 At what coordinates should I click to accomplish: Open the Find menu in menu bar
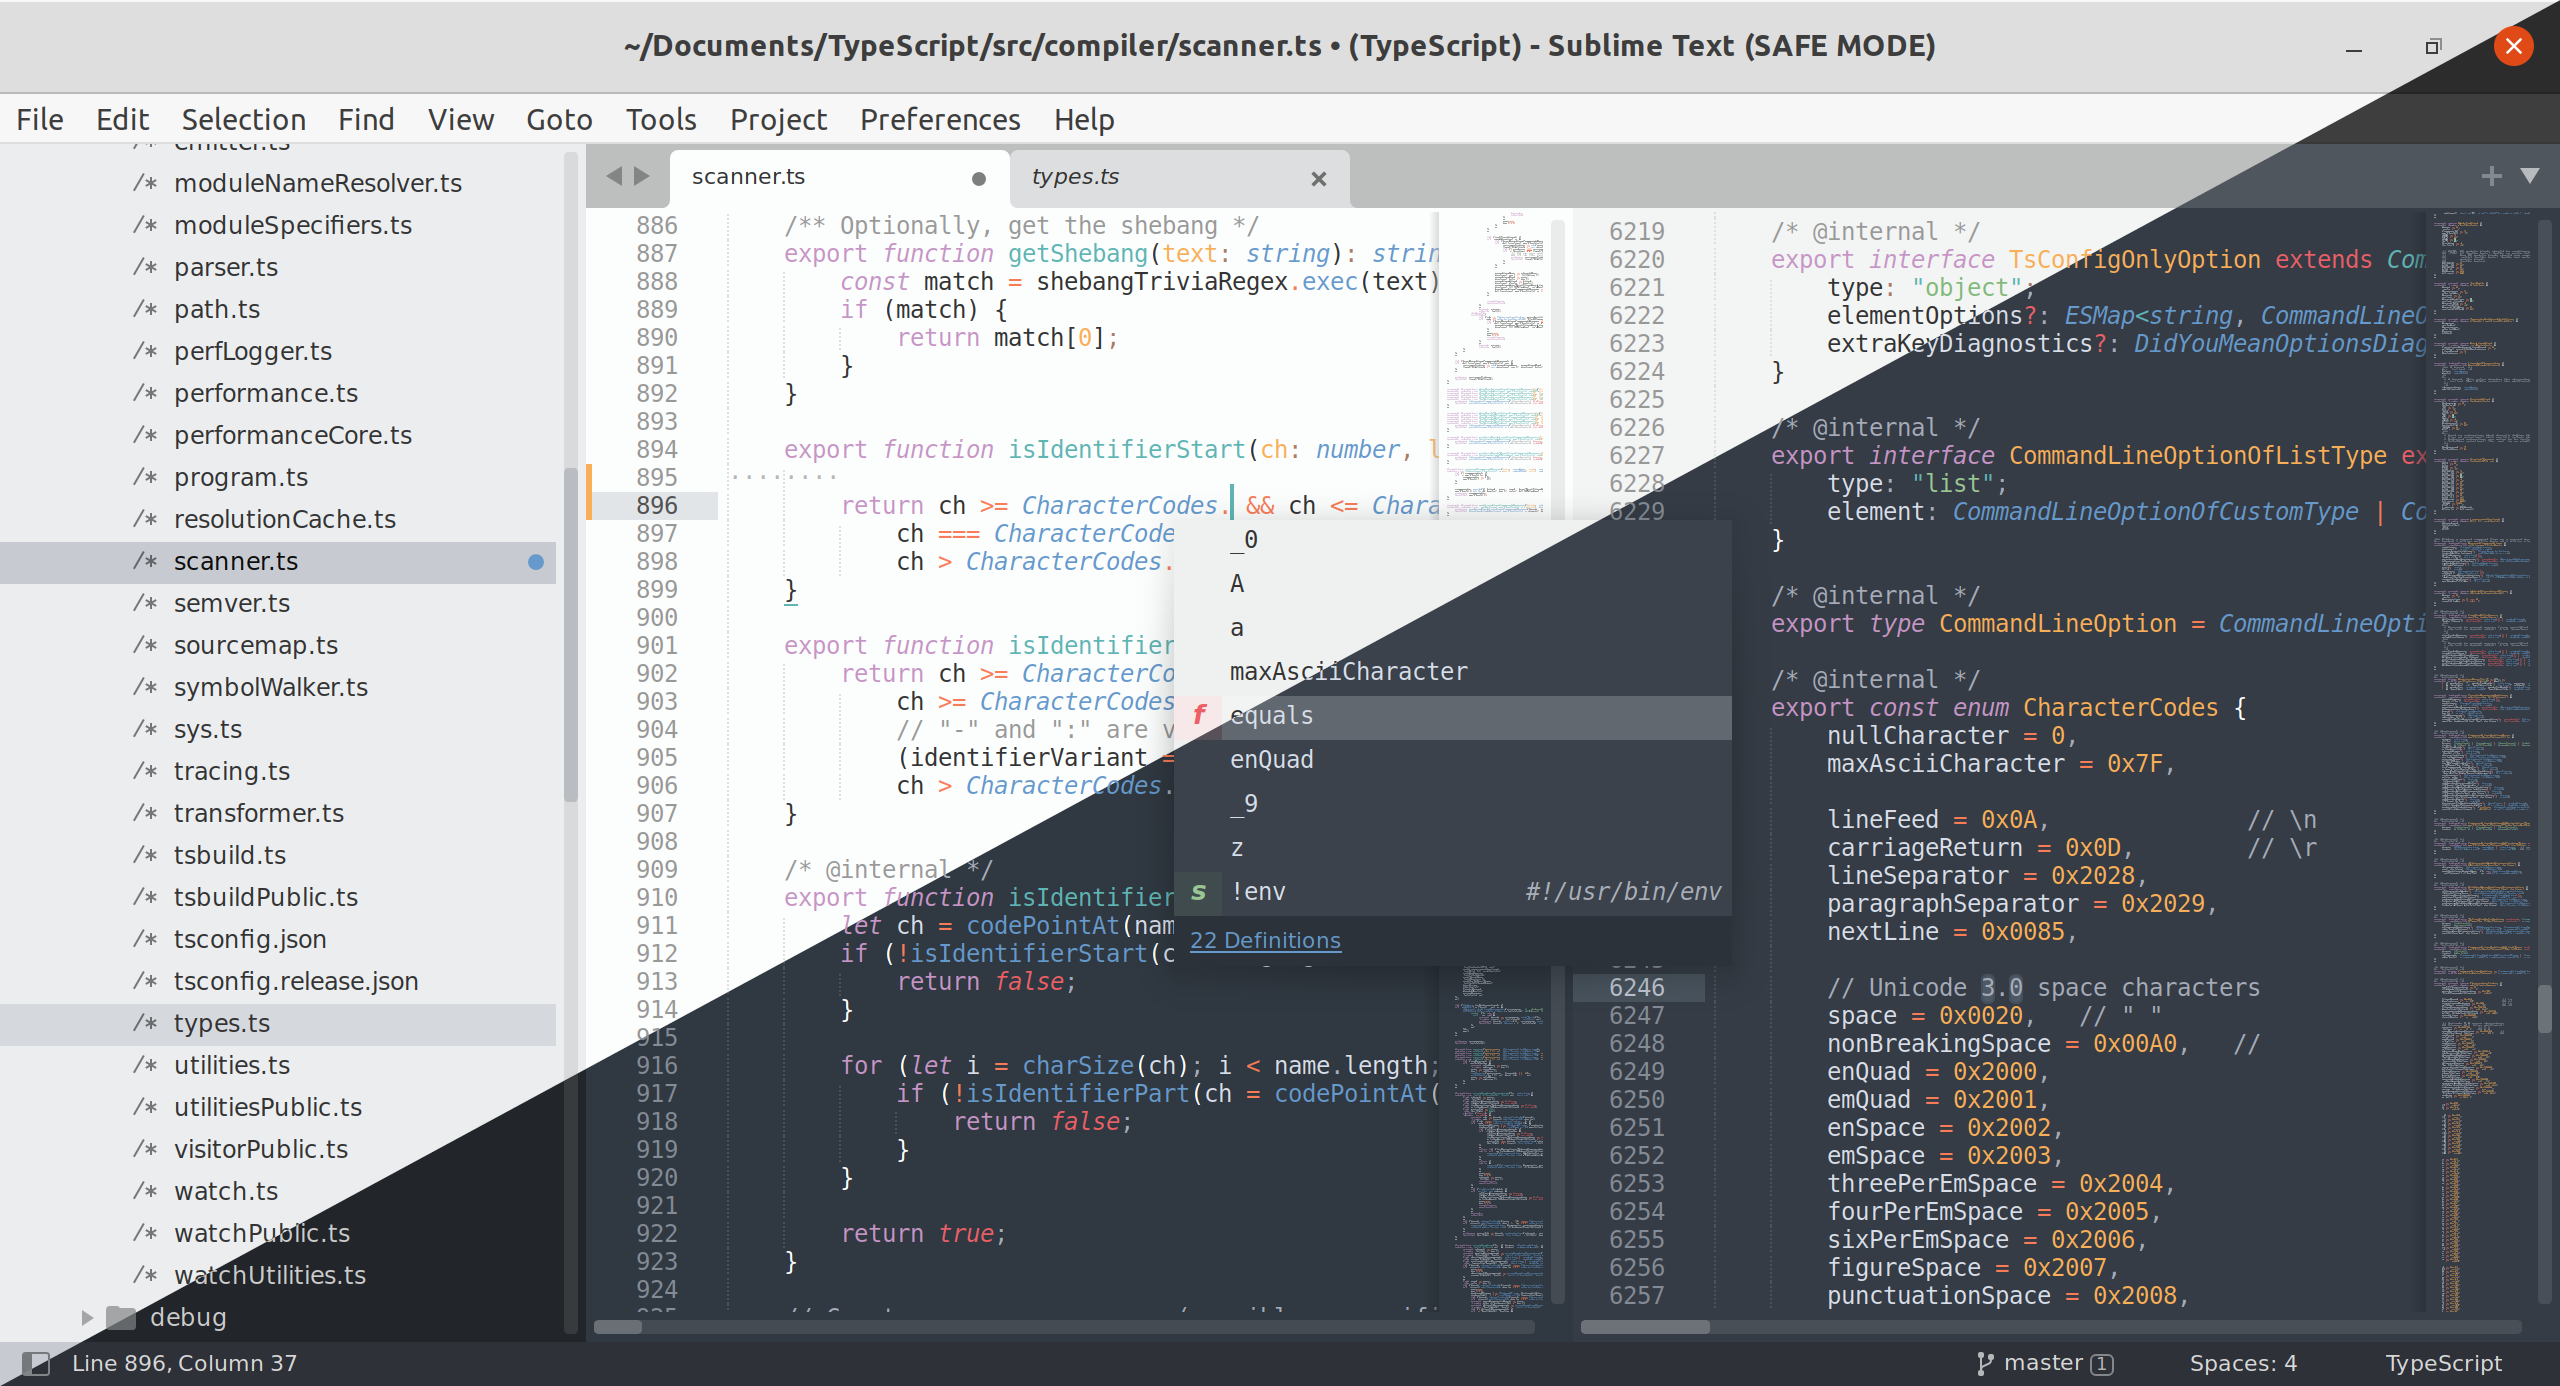[365, 118]
